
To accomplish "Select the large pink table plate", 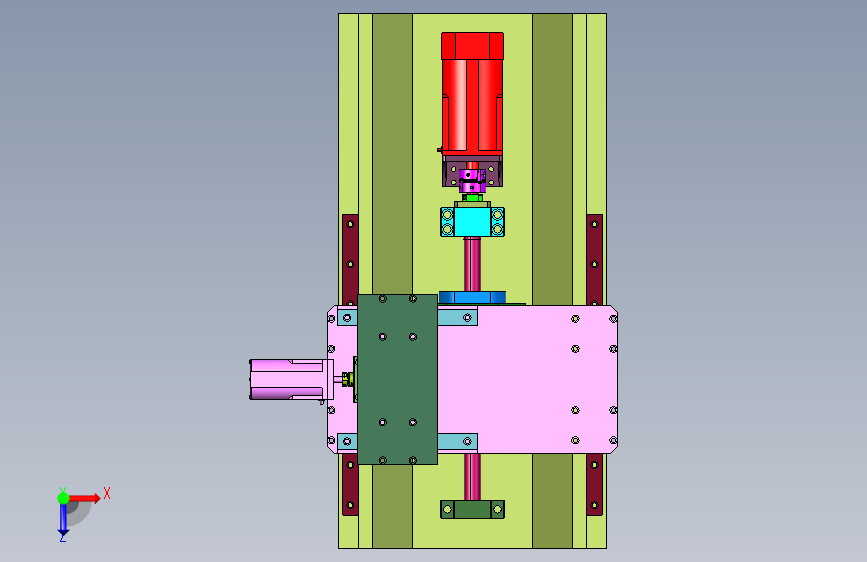I will click(x=527, y=379).
